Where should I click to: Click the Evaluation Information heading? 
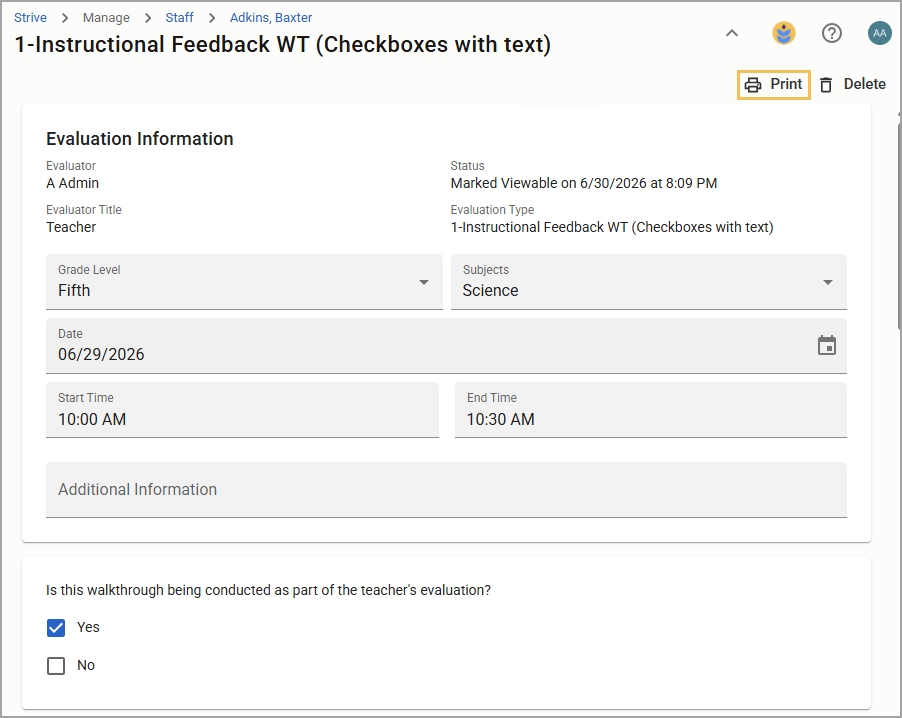(x=140, y=139)
